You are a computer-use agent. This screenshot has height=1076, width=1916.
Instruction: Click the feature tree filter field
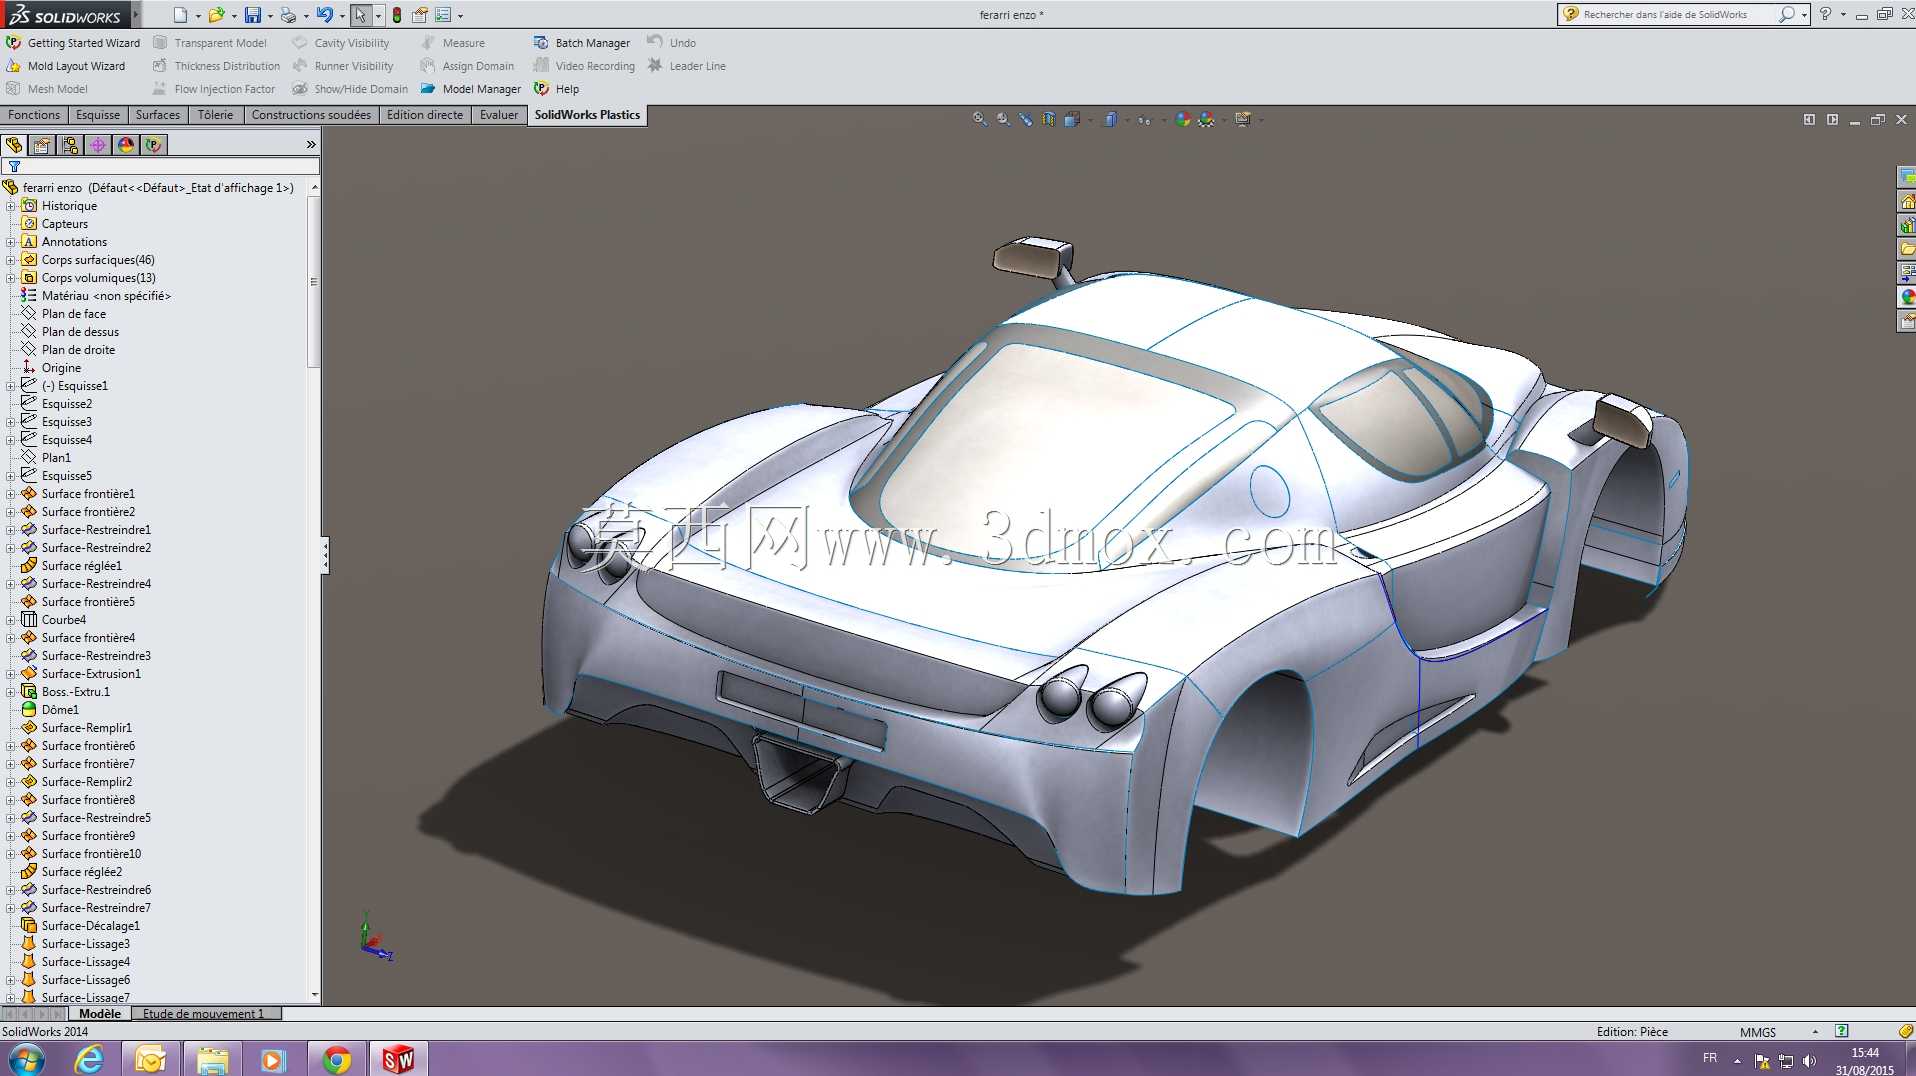pyautogui.click(x=160, y=167)
